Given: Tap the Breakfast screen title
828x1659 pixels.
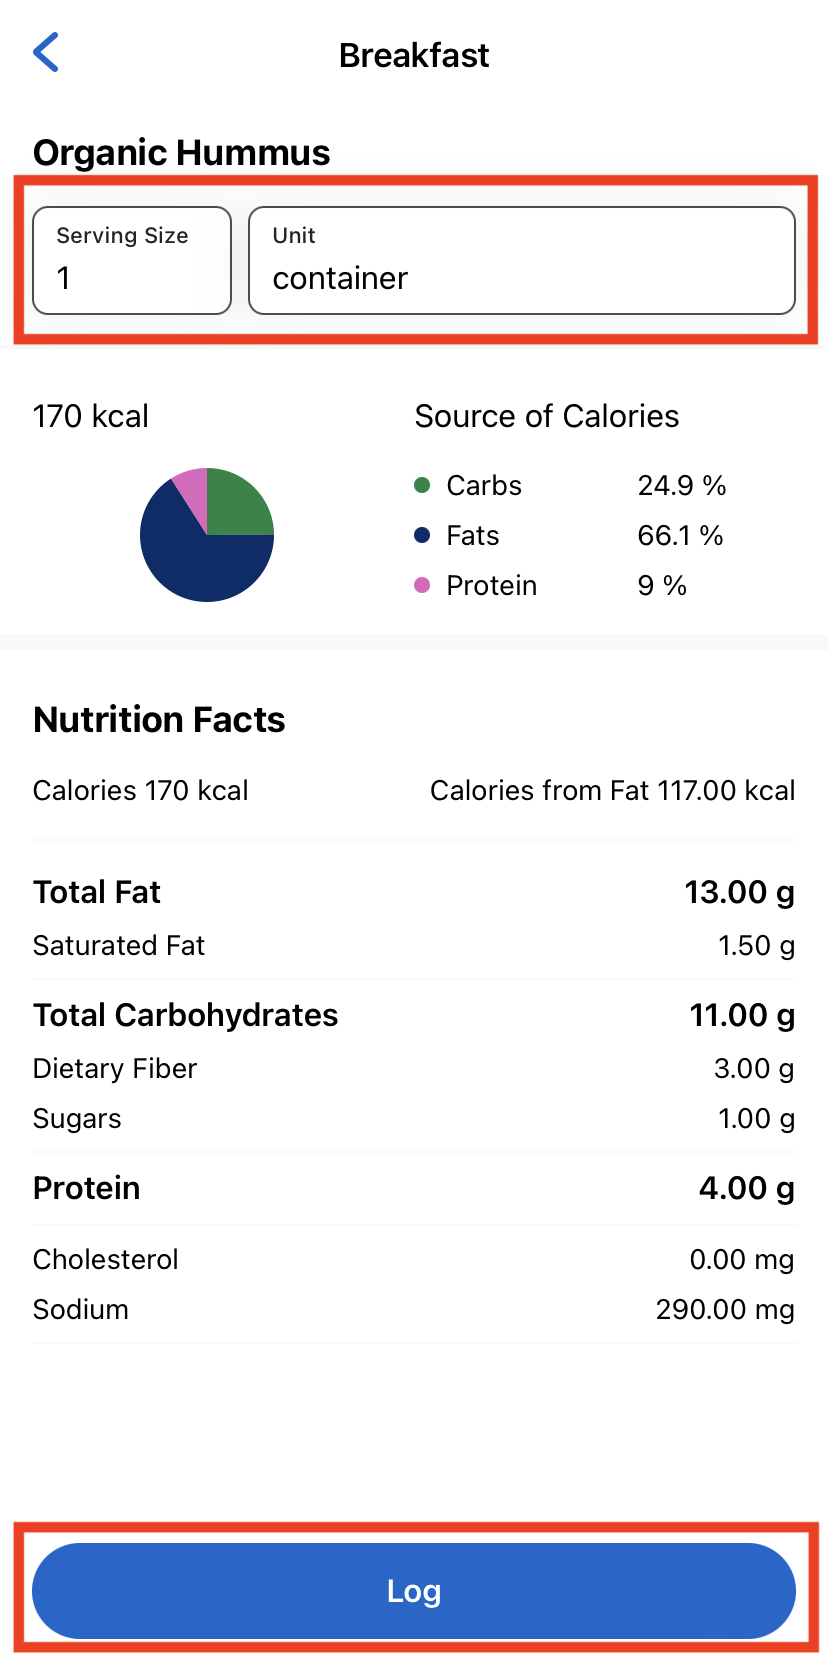Looking at the screenshot, I should (414, 55).
